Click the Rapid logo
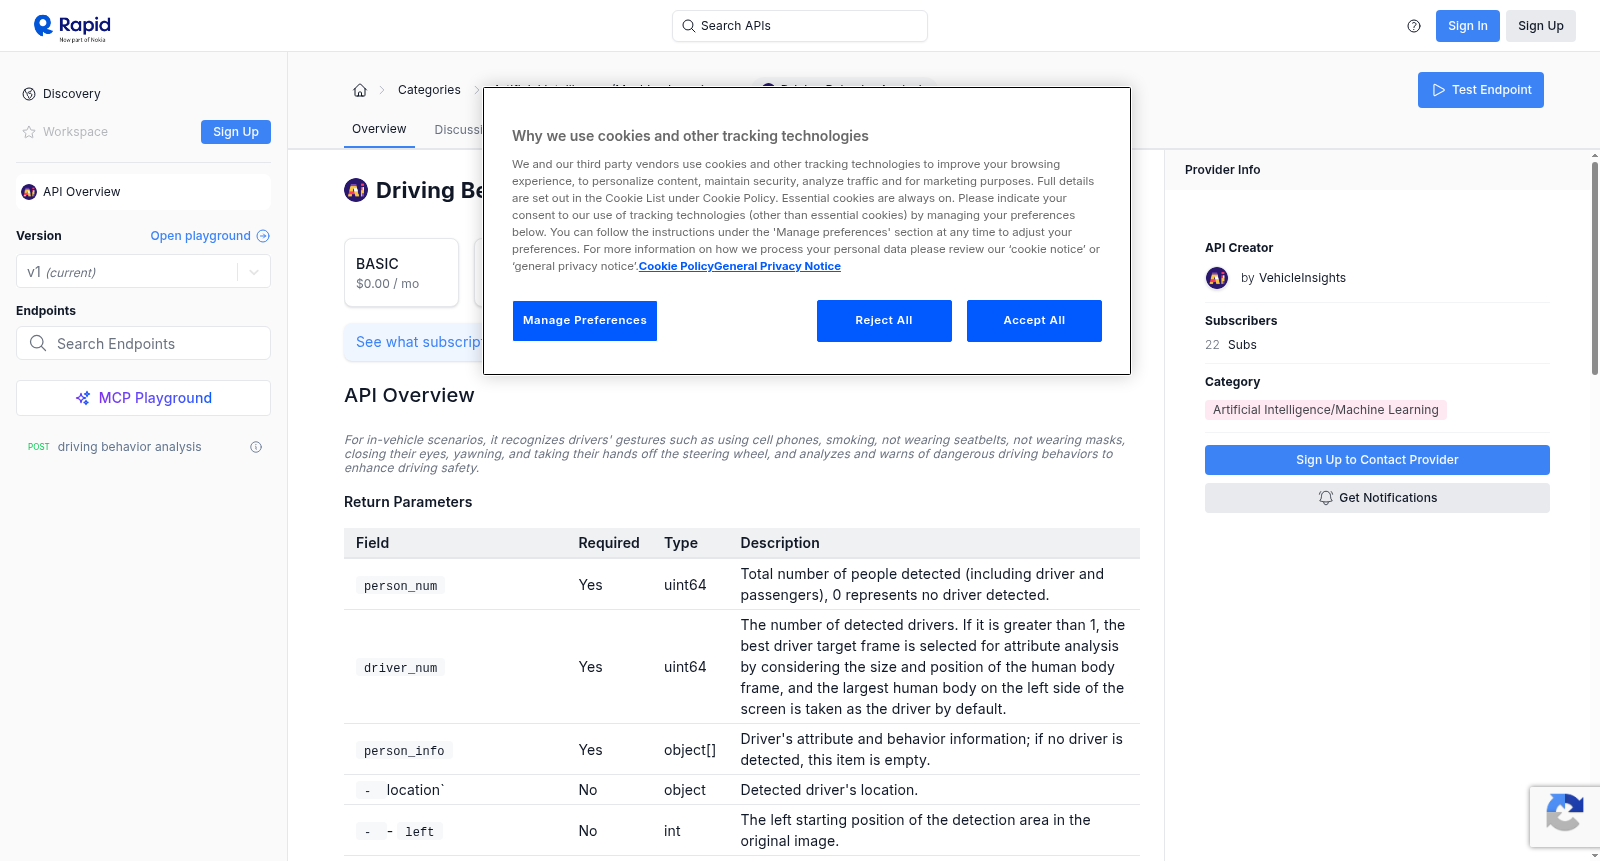Viewport: 1600px width, 861px height. 72,27
